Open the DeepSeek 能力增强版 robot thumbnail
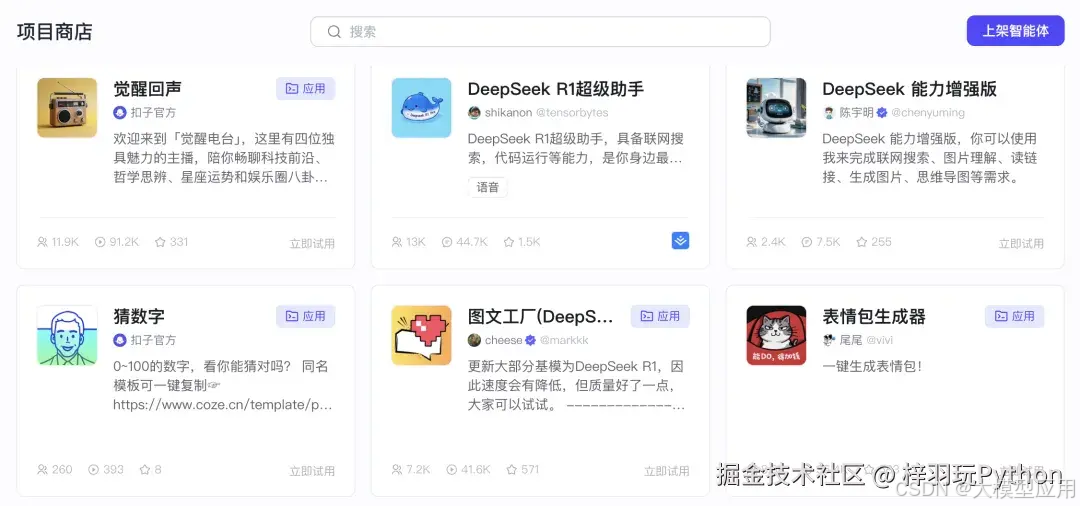The image size is (1080, 506). 776,107
